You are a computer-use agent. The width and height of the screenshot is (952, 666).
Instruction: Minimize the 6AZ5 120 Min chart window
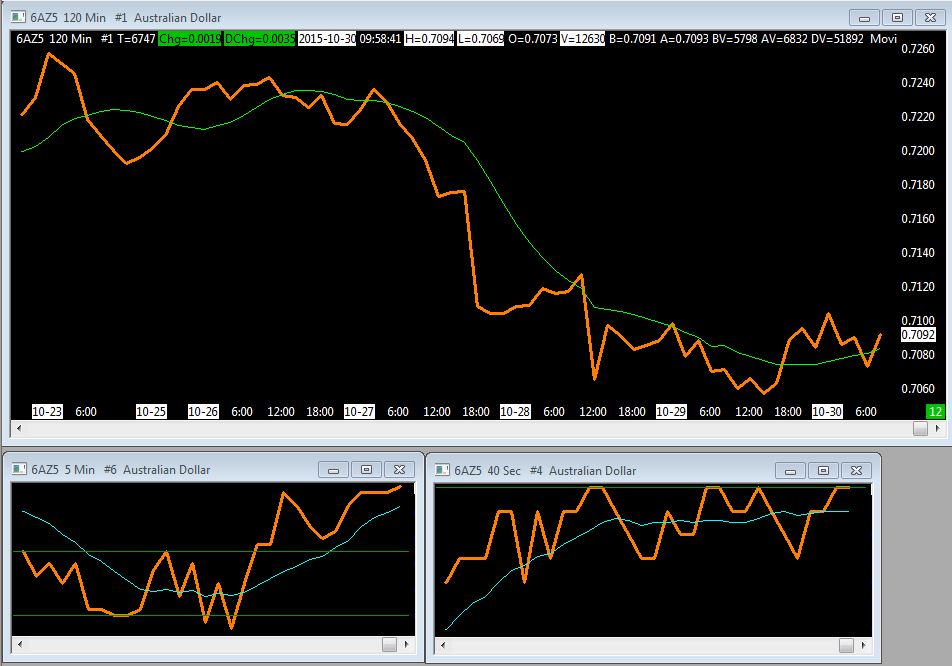point(865,18)
